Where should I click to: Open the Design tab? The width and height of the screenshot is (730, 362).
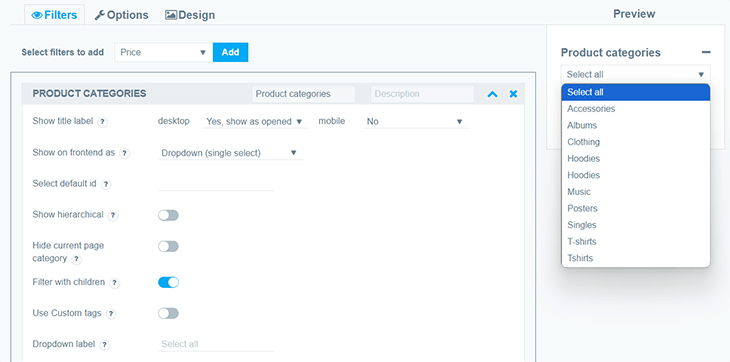(x=190, y=15)
